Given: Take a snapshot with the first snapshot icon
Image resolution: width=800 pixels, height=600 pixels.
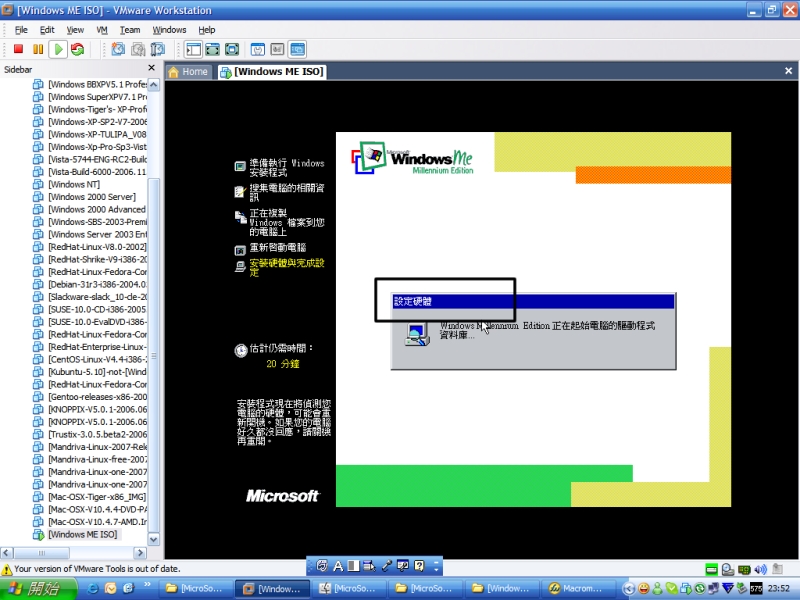Looking at the screenshot, I should pyautogui.click(x=118, y=49).
